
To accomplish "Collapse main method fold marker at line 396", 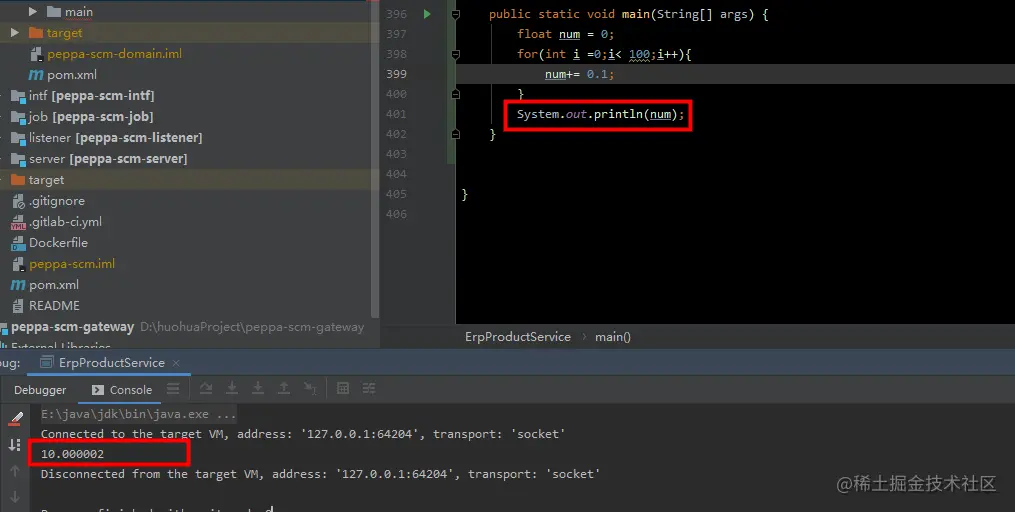I will [456, 14].
